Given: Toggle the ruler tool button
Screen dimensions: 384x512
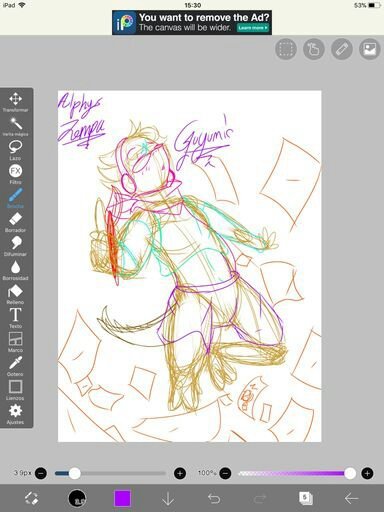Looking at the screenshot, I should (x=342, y=49).
